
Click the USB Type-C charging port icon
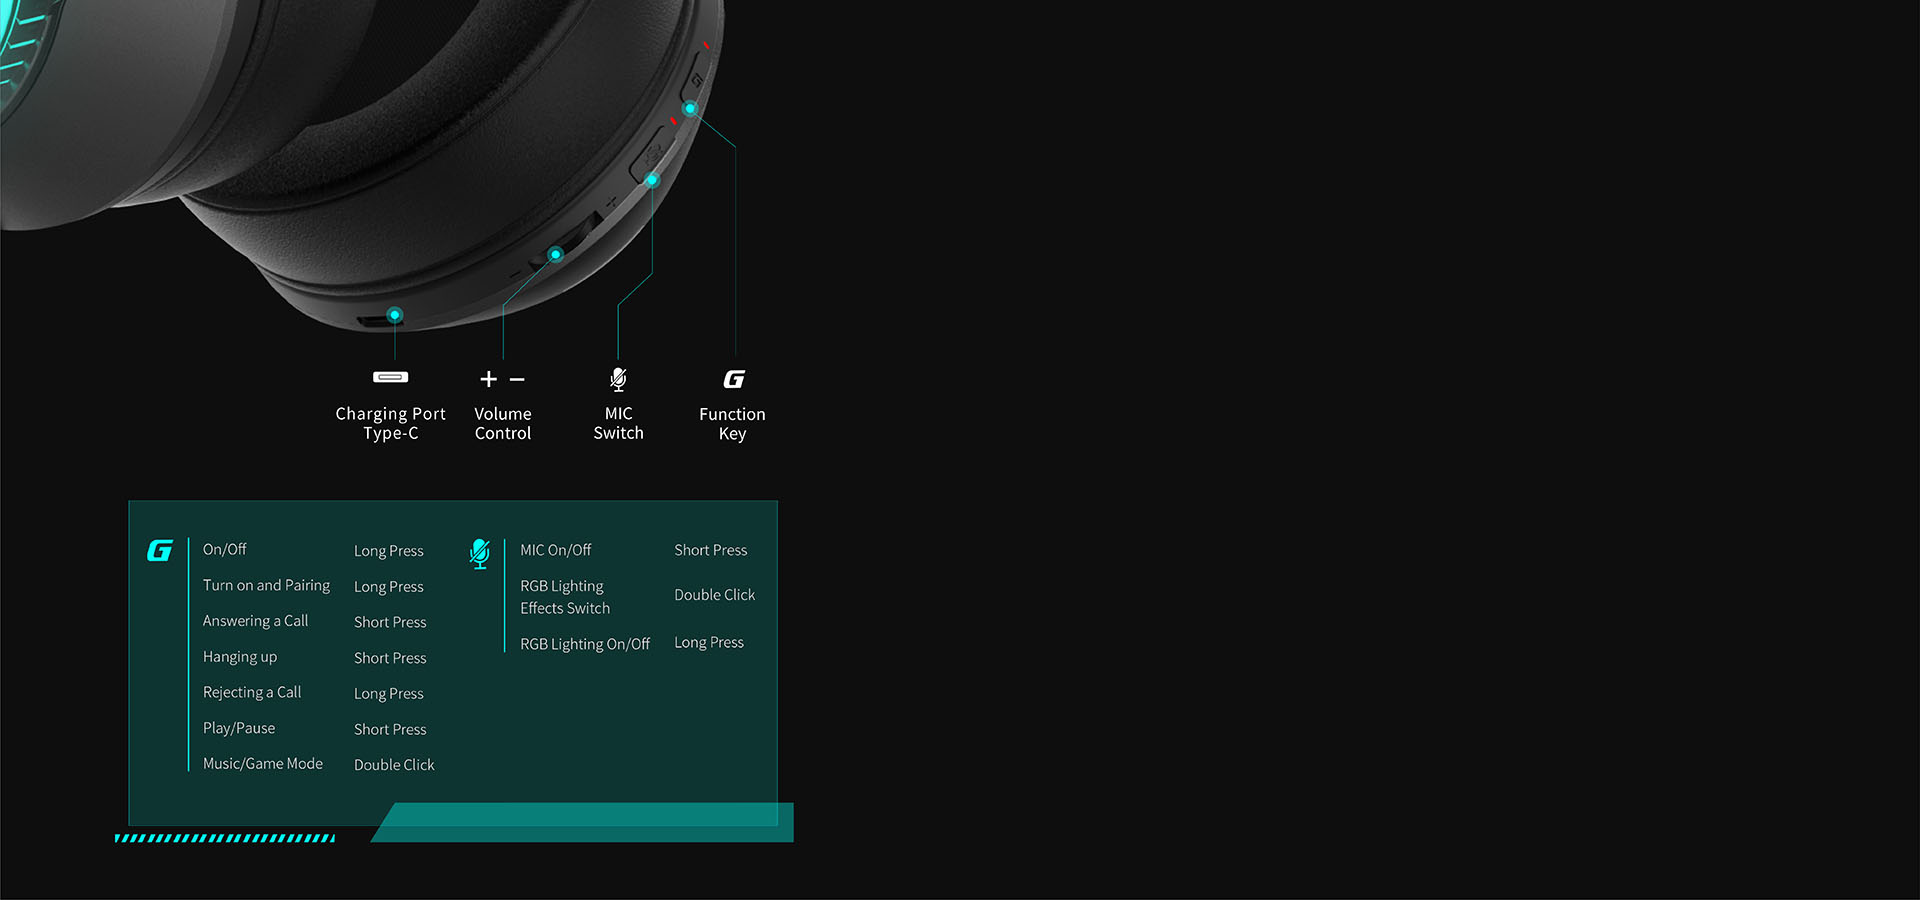390,377
